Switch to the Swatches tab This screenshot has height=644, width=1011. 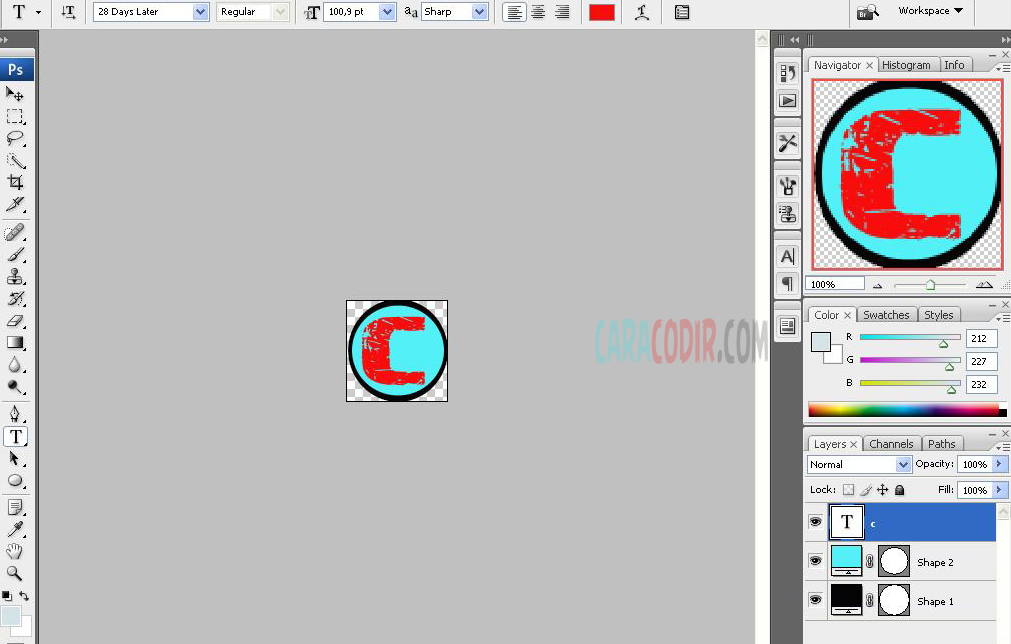[886, 315]
